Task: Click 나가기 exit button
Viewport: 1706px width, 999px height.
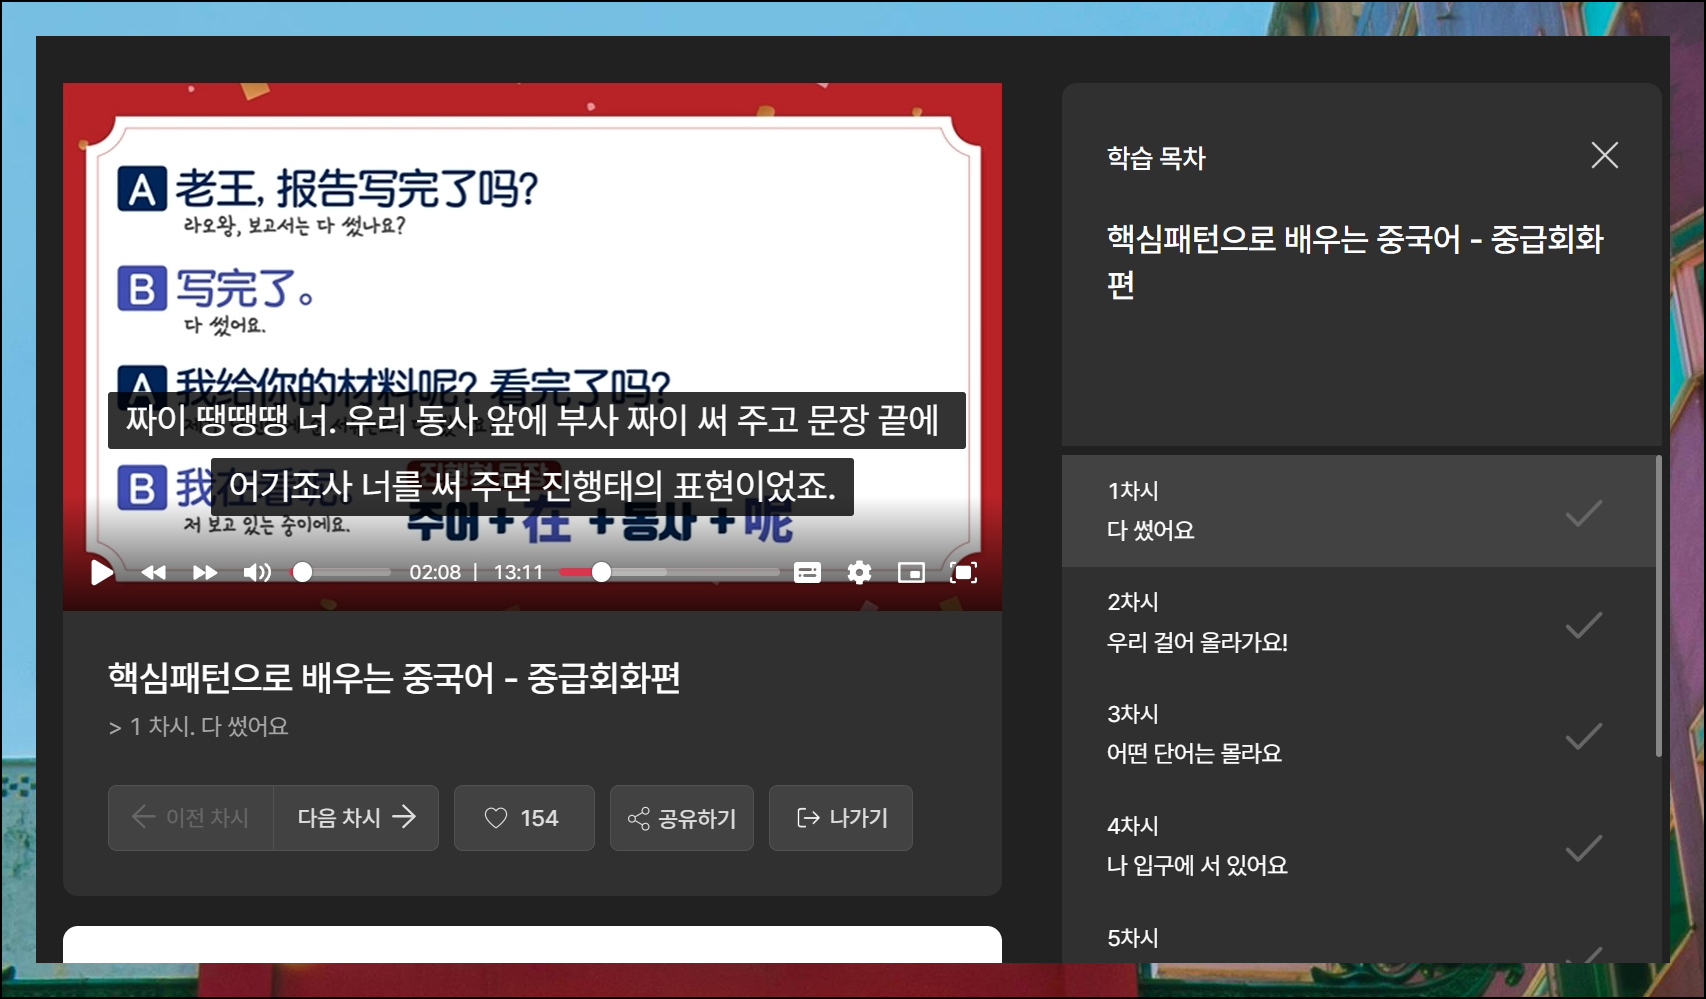Action: (841, 818)
